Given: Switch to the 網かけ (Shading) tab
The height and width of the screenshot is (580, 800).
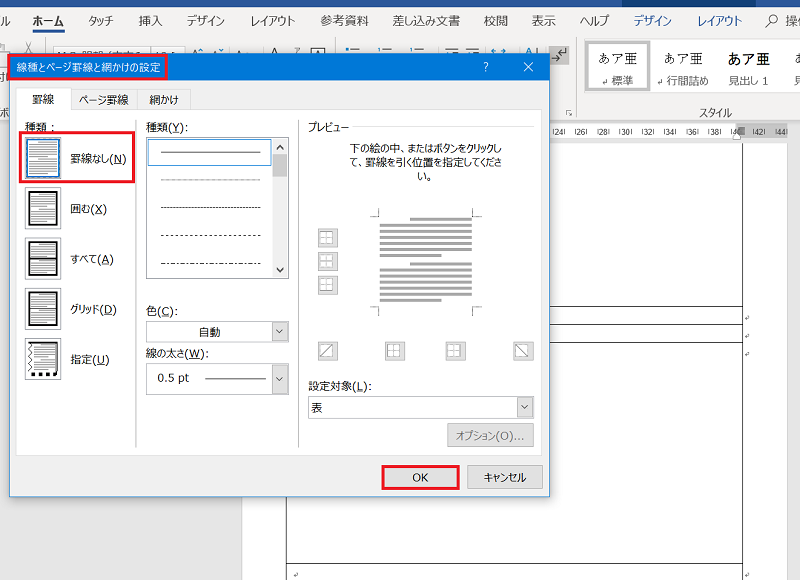Looking at the screenshot, I should point(163,99).
